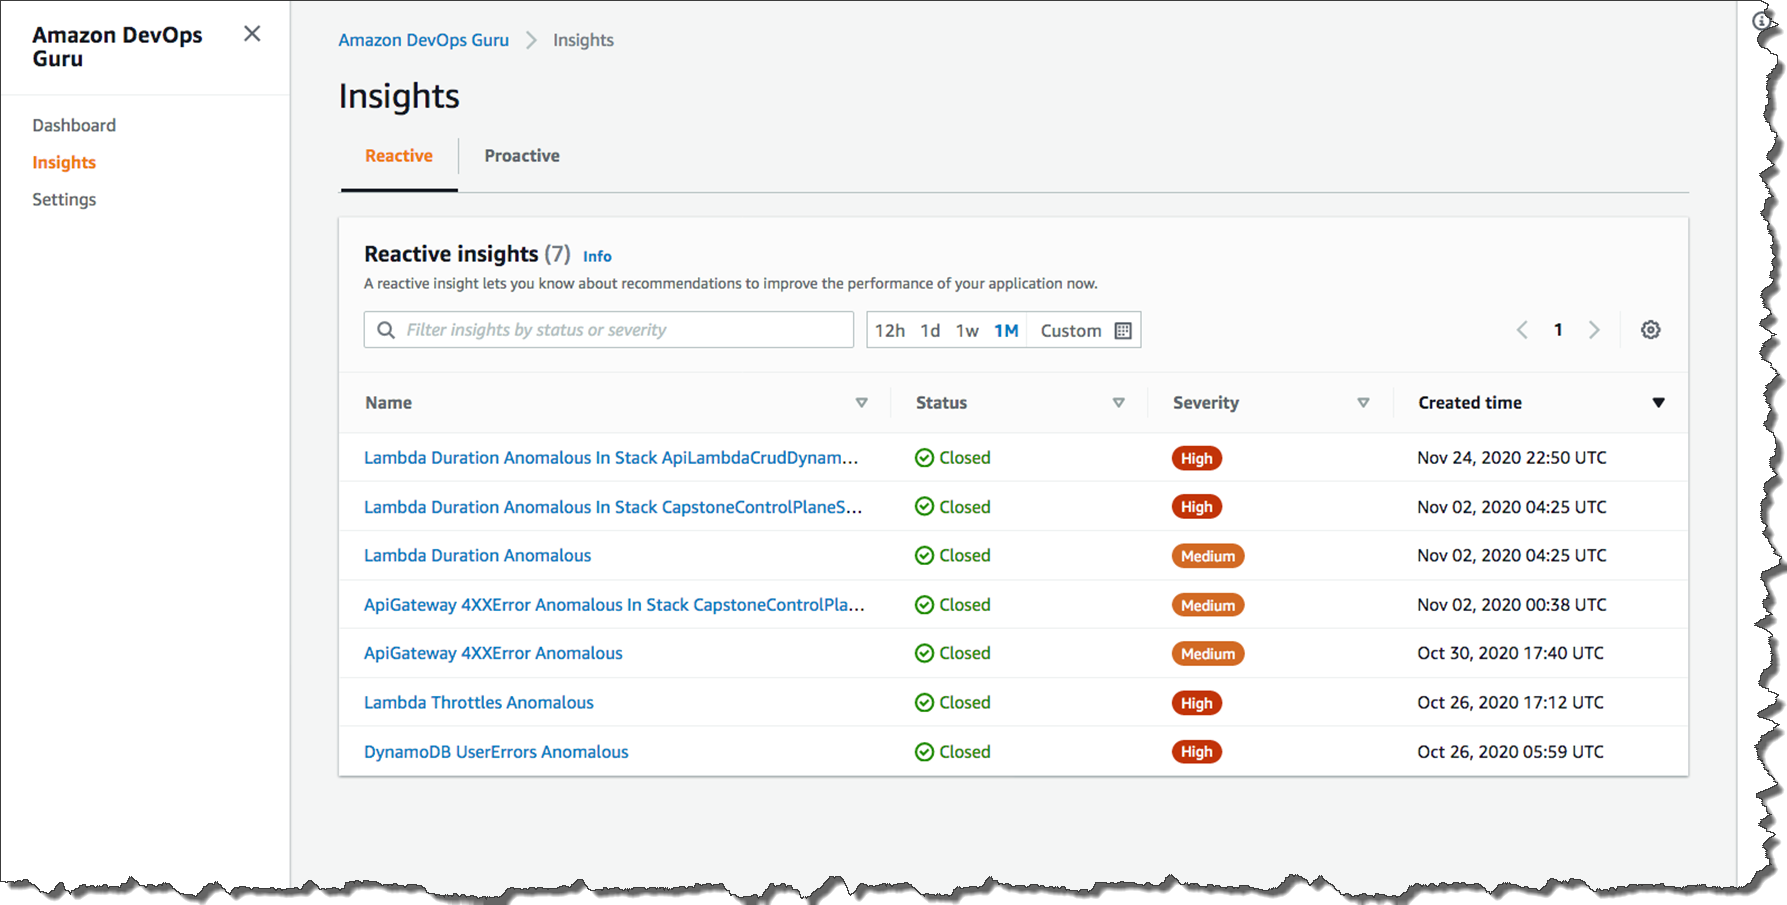
Task: Click the Nov 02, 2020 00:38 UTC cell
Action: point(1512,605)
